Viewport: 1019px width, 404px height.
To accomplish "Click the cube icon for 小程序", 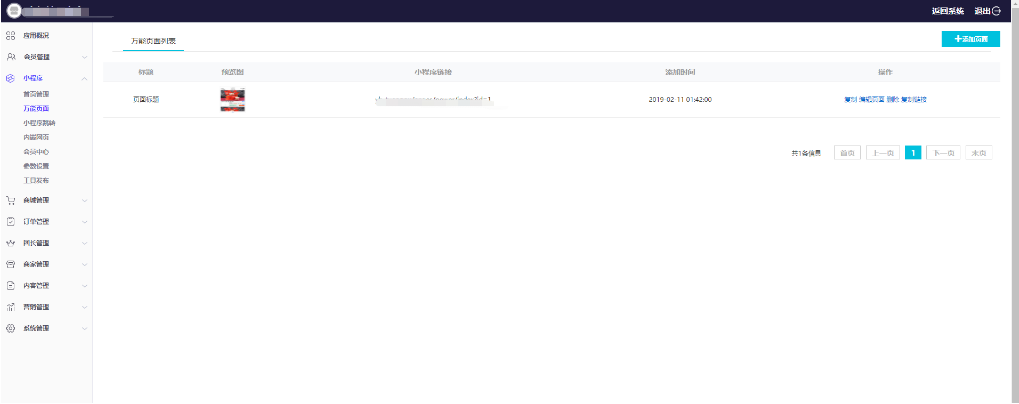I will tap(10, 79).
